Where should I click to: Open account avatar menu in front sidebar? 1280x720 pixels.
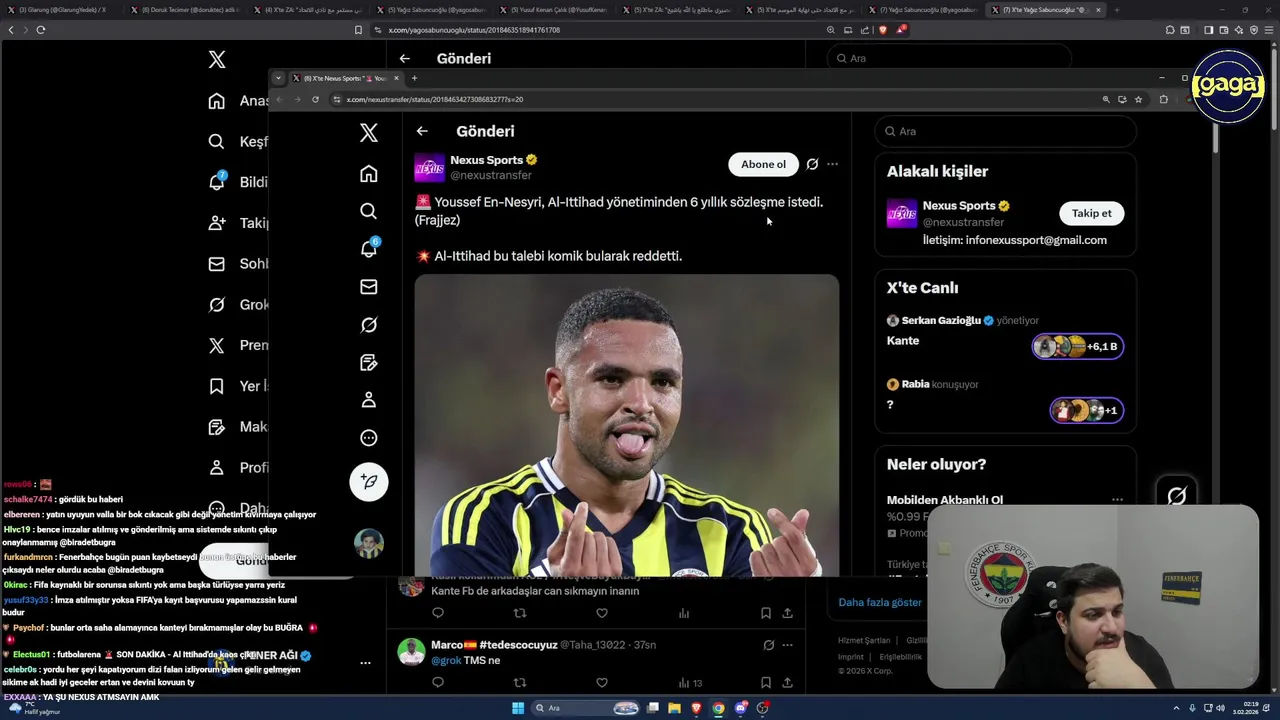click(x=369, y=543)
